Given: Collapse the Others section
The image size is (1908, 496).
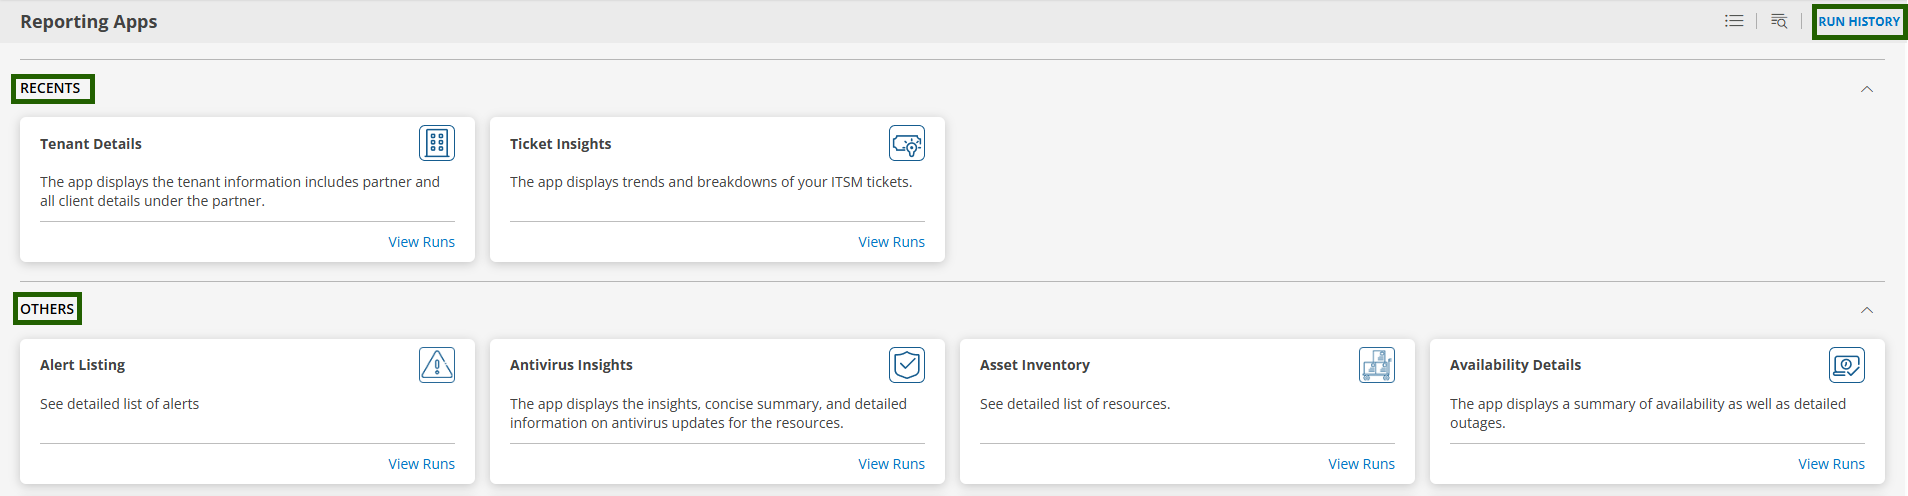Looking at the screenshot, I should [x=1867, y=310].
